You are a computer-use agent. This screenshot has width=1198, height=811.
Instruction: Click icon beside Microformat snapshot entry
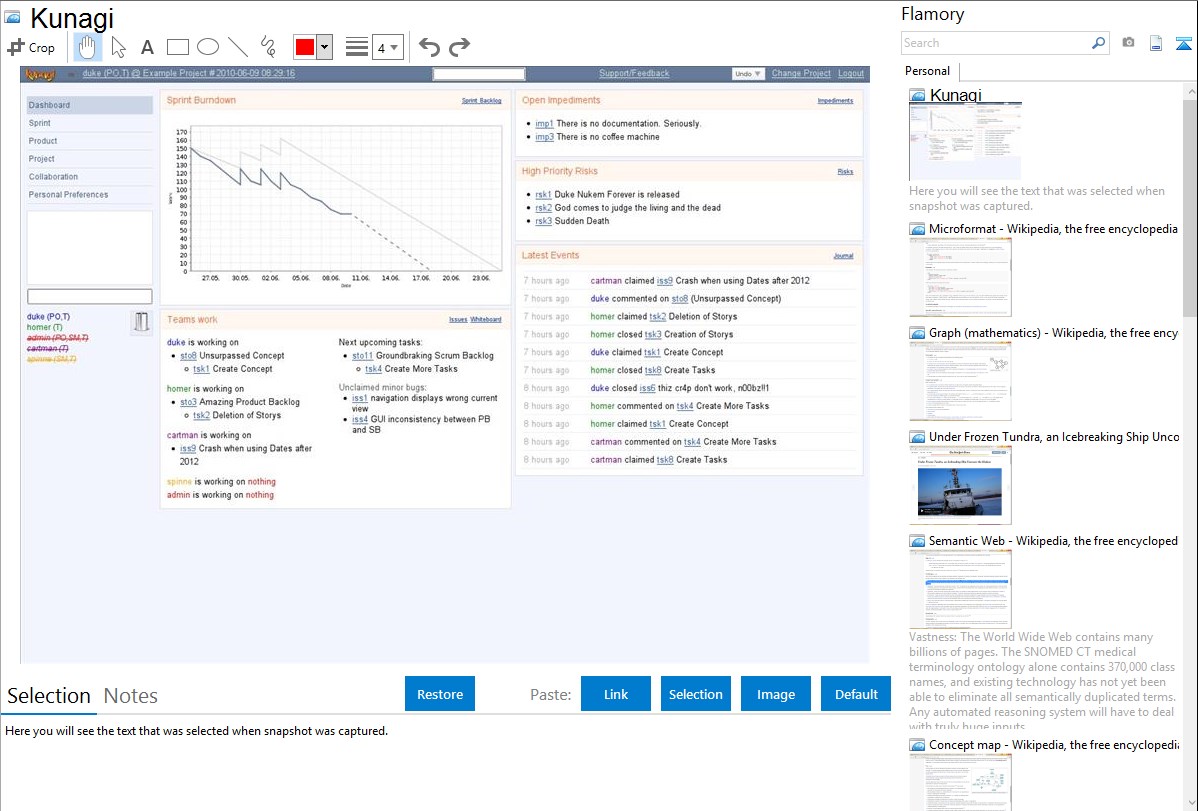coord(917,229)
